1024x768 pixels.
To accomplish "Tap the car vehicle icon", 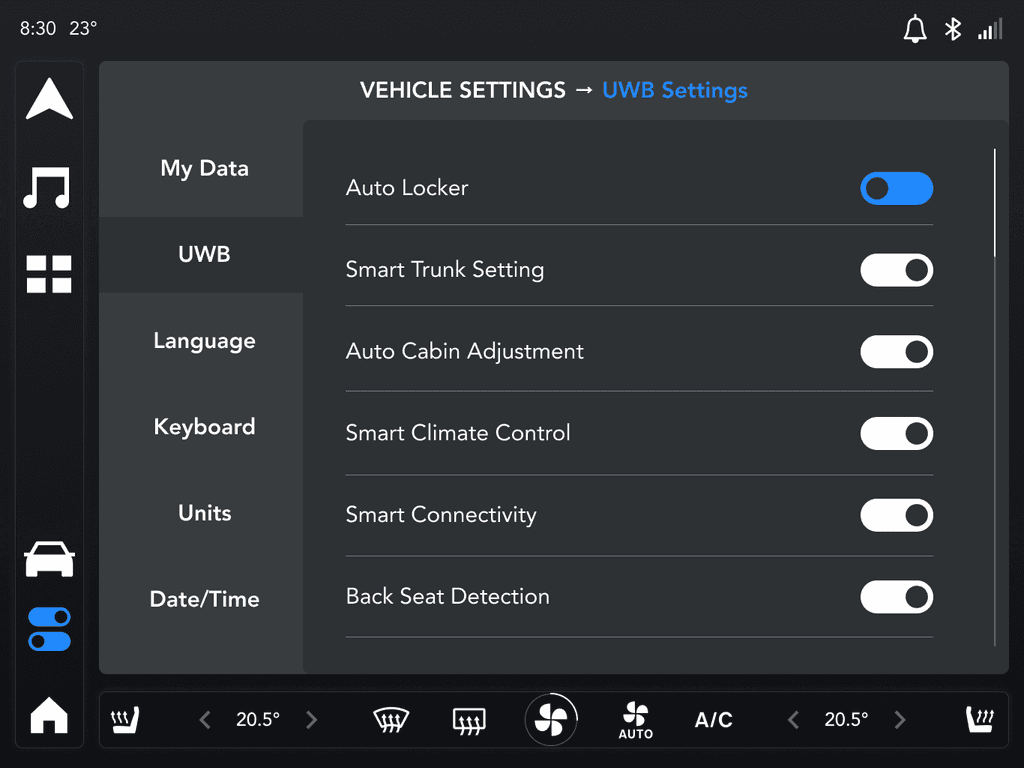I will (49, 560).
